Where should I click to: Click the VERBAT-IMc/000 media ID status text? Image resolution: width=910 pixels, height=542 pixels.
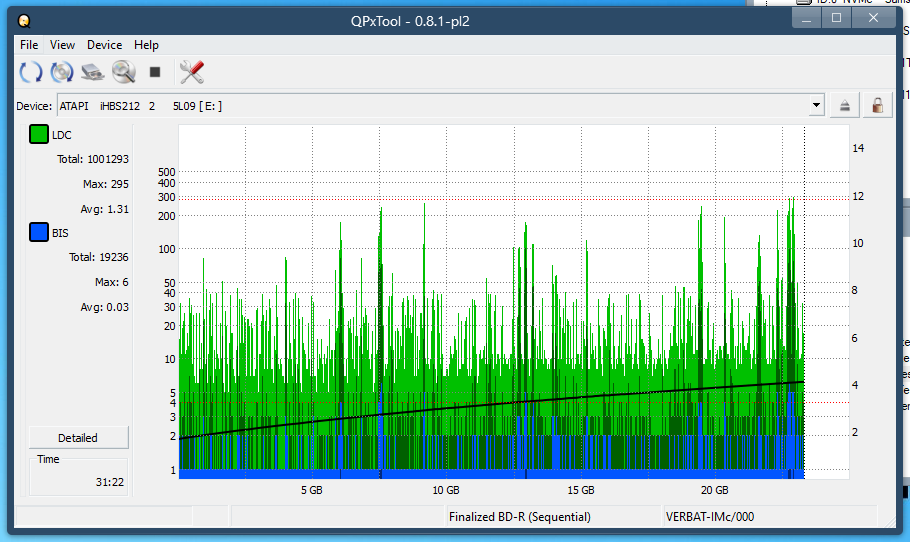[710, 516]
